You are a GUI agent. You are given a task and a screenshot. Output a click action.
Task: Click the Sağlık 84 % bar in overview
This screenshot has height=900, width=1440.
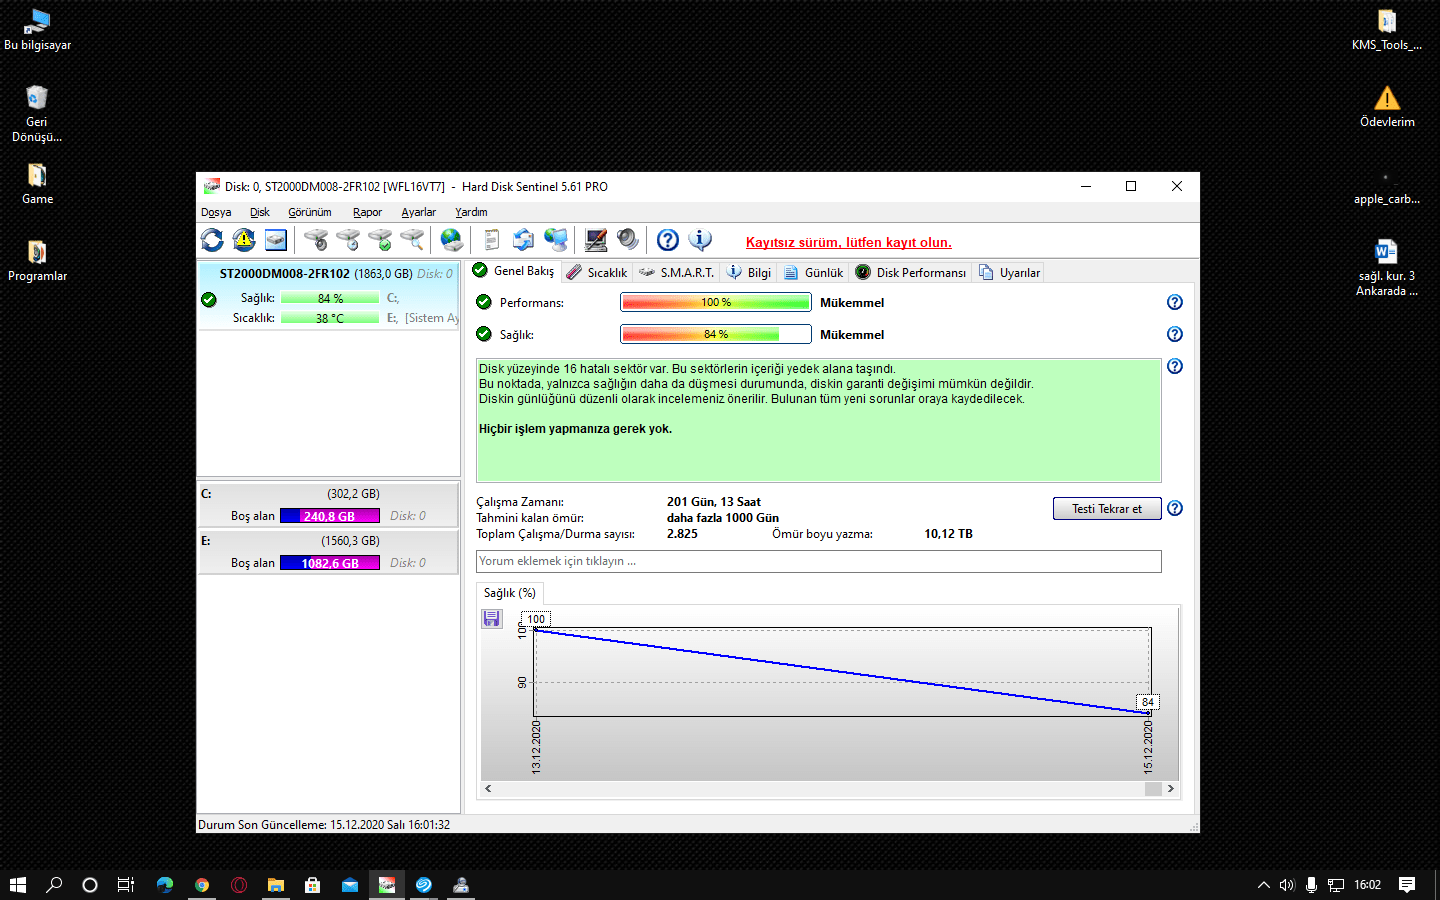point(716,334)
